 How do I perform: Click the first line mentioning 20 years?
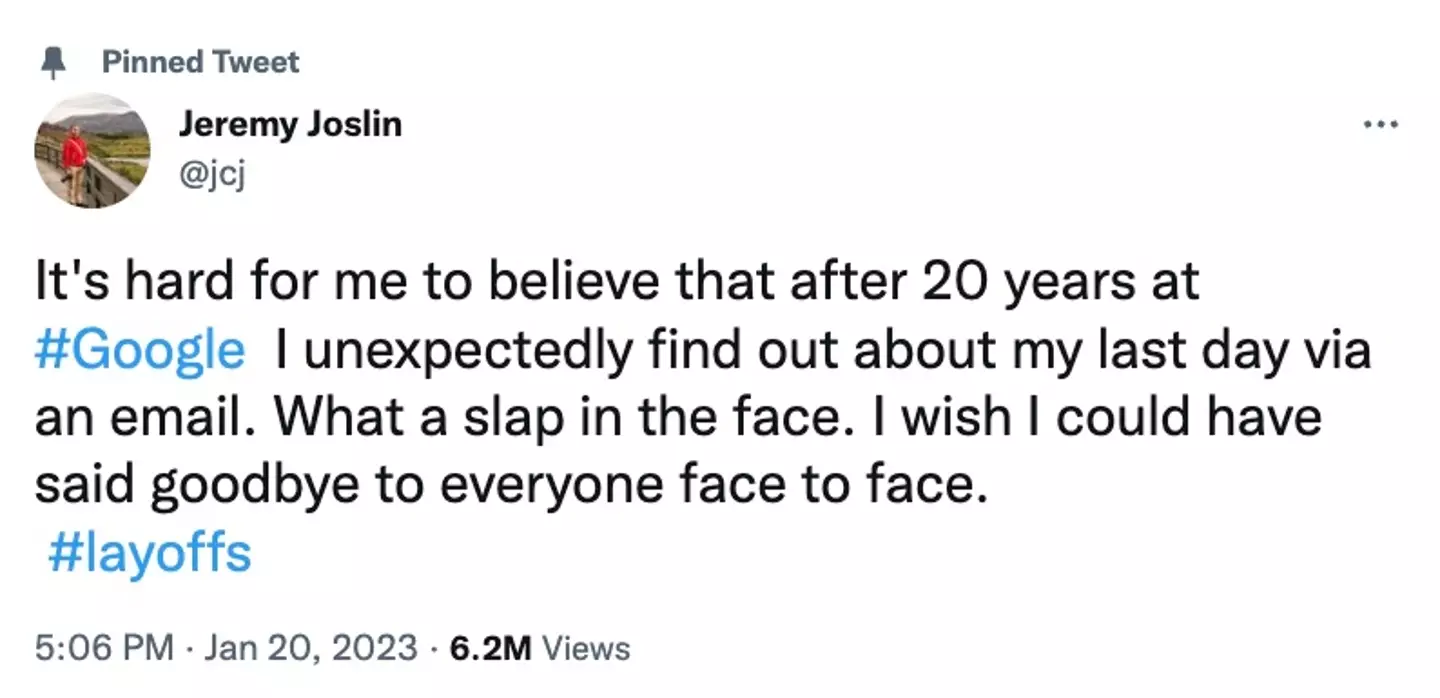pyautogui.click(x=617, y=283)
